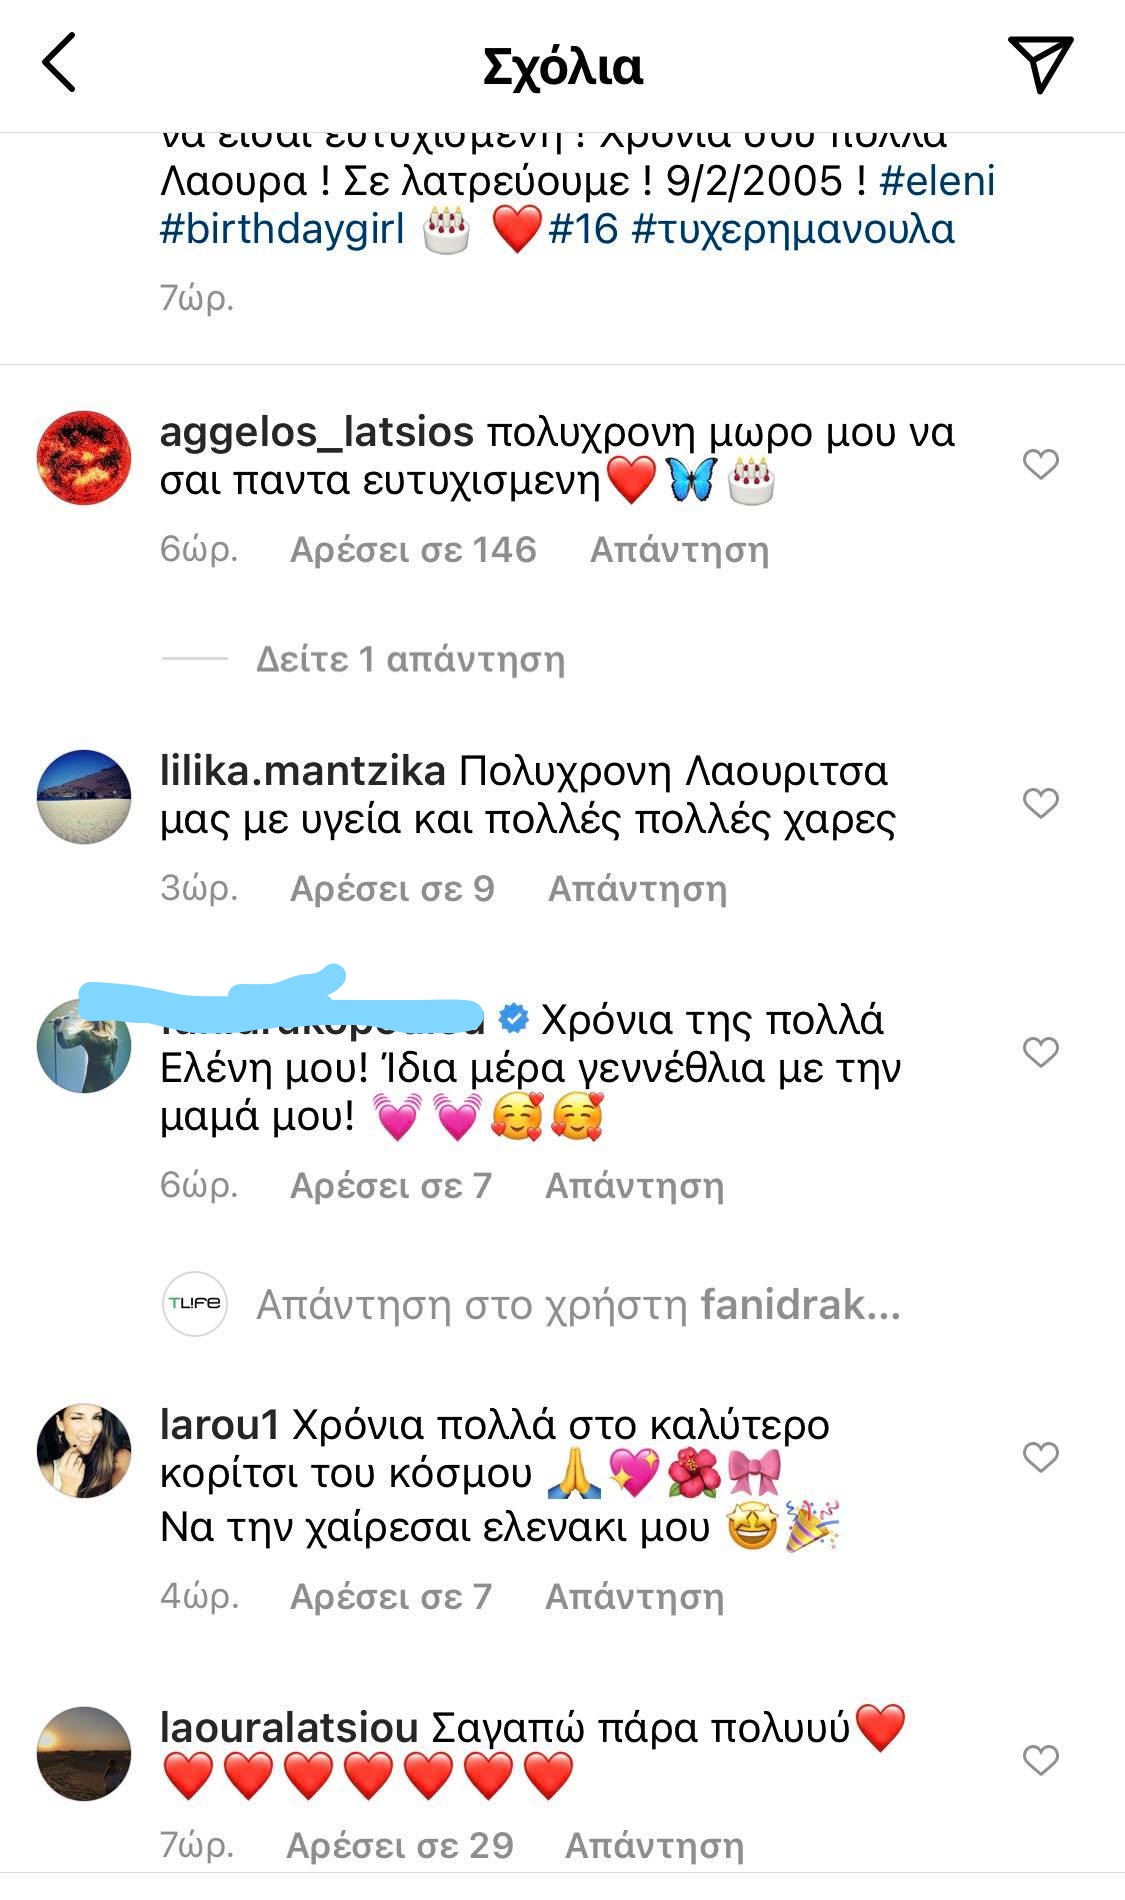The image size is (1125, 1900).
Task: Reply to larou1 comment via Απάντηση
Action: point(634,1597)
